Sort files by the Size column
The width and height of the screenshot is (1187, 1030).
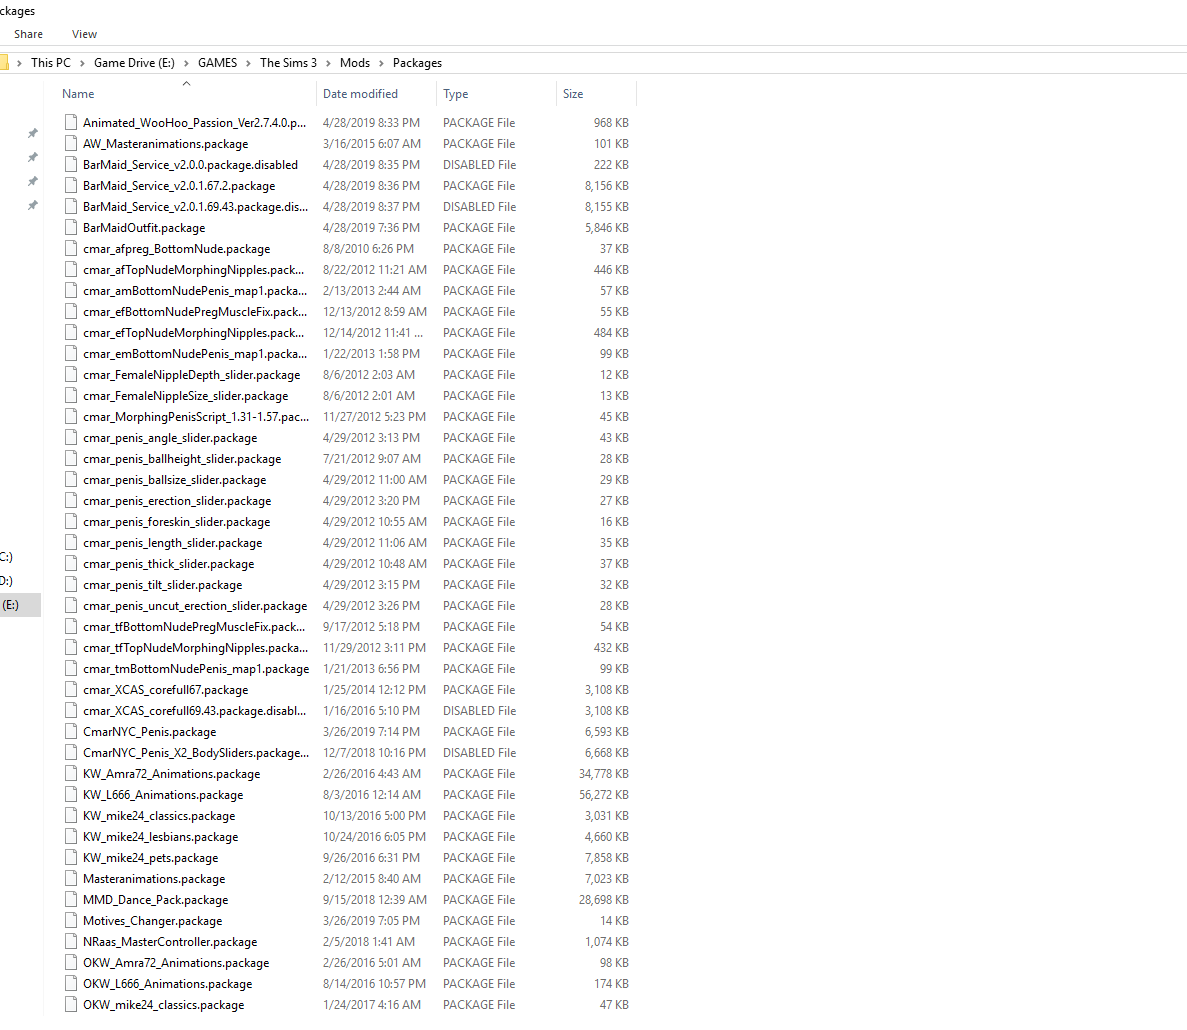coord(573,94)
